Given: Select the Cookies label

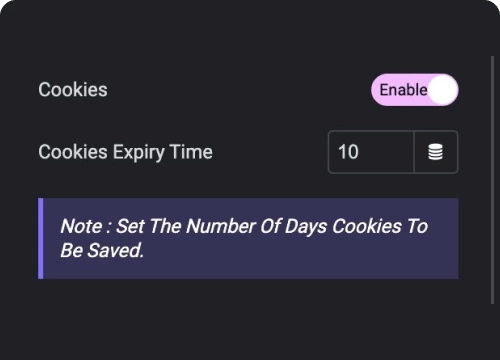Looking at the screenshot, I should [x=73, y=90].
